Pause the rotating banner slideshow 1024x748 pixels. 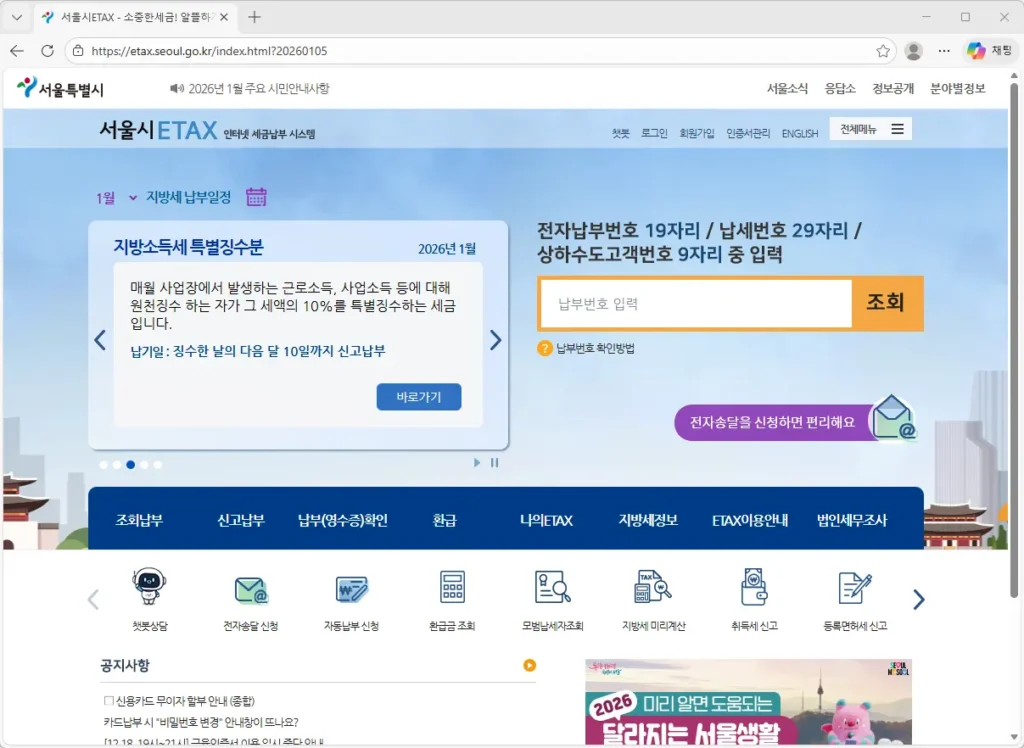pyautogui.click(x=493, y=463)
